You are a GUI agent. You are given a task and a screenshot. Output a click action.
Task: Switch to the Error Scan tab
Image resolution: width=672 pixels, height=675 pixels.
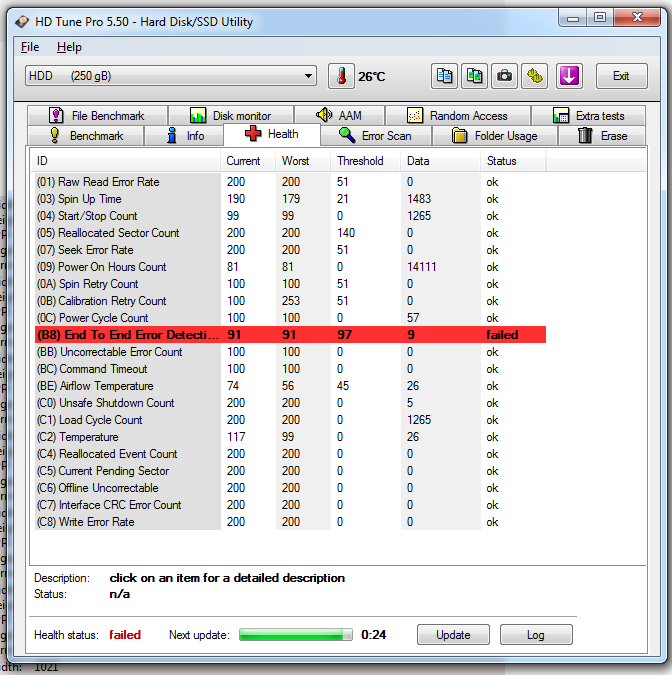coord(376,136)
